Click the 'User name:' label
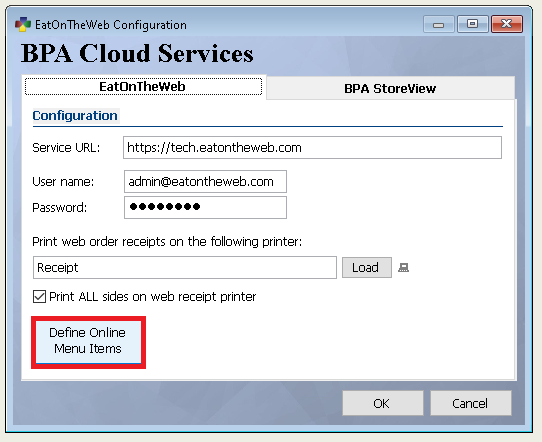 pyautogui.click(x=63, y=182)
